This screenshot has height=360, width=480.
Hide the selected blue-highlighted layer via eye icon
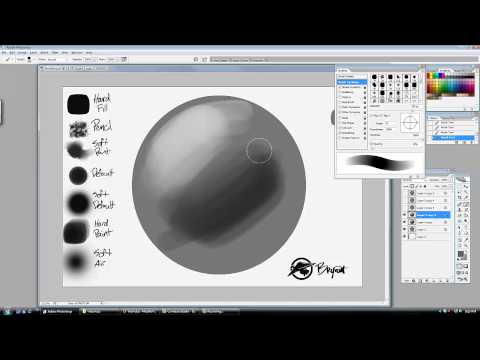tap(405, 215)
